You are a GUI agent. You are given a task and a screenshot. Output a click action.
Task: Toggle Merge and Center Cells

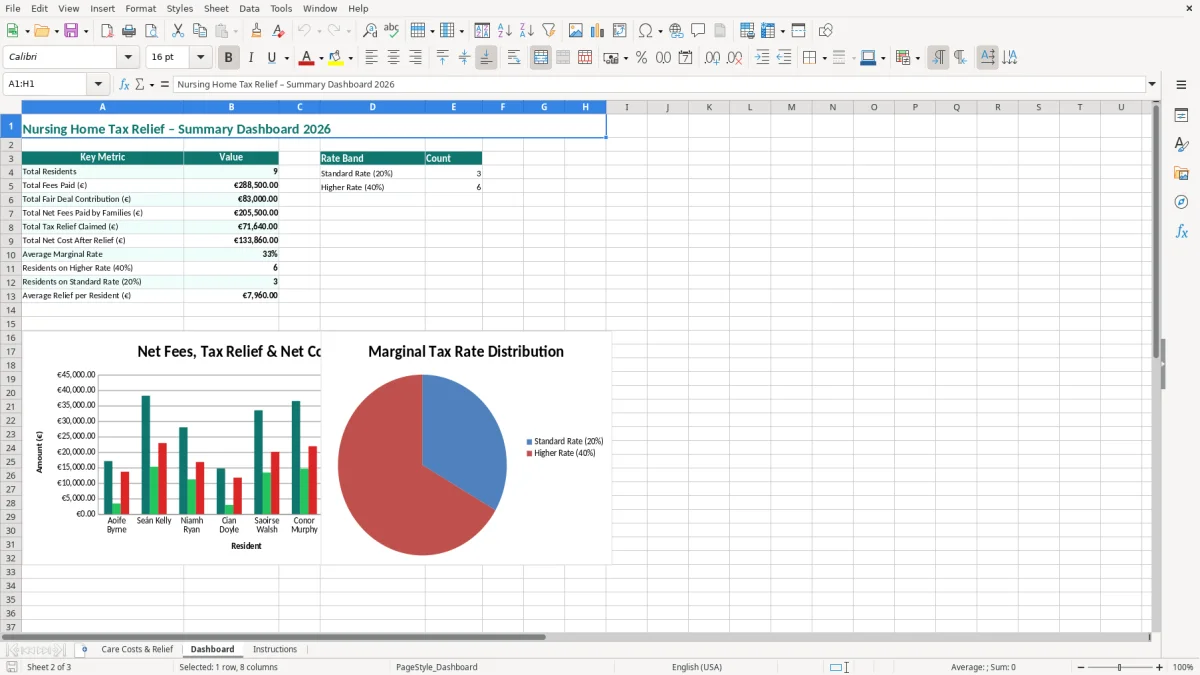pos(541,58)
